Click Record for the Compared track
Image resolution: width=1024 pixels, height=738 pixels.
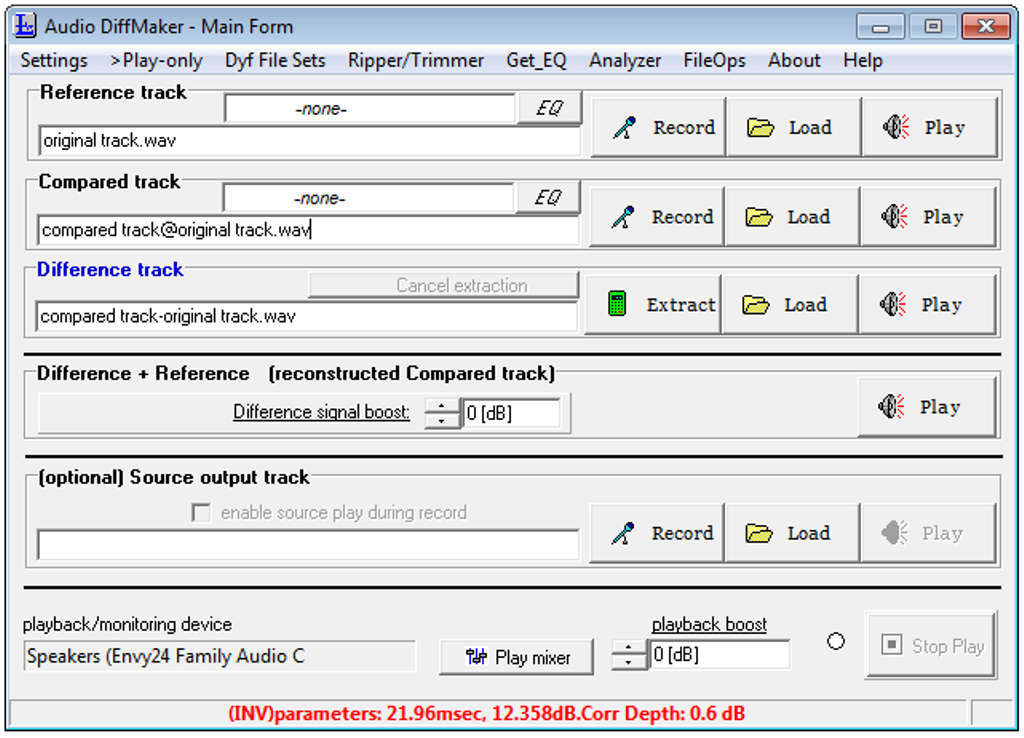(657, 217)
